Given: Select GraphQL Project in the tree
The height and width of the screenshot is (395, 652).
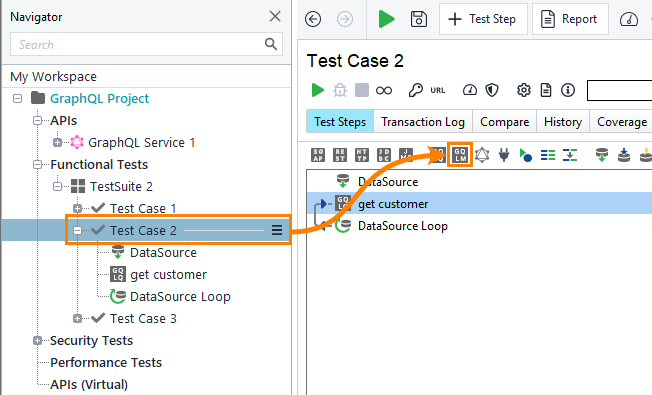Looking at the screenshot, I should point(99,99).
